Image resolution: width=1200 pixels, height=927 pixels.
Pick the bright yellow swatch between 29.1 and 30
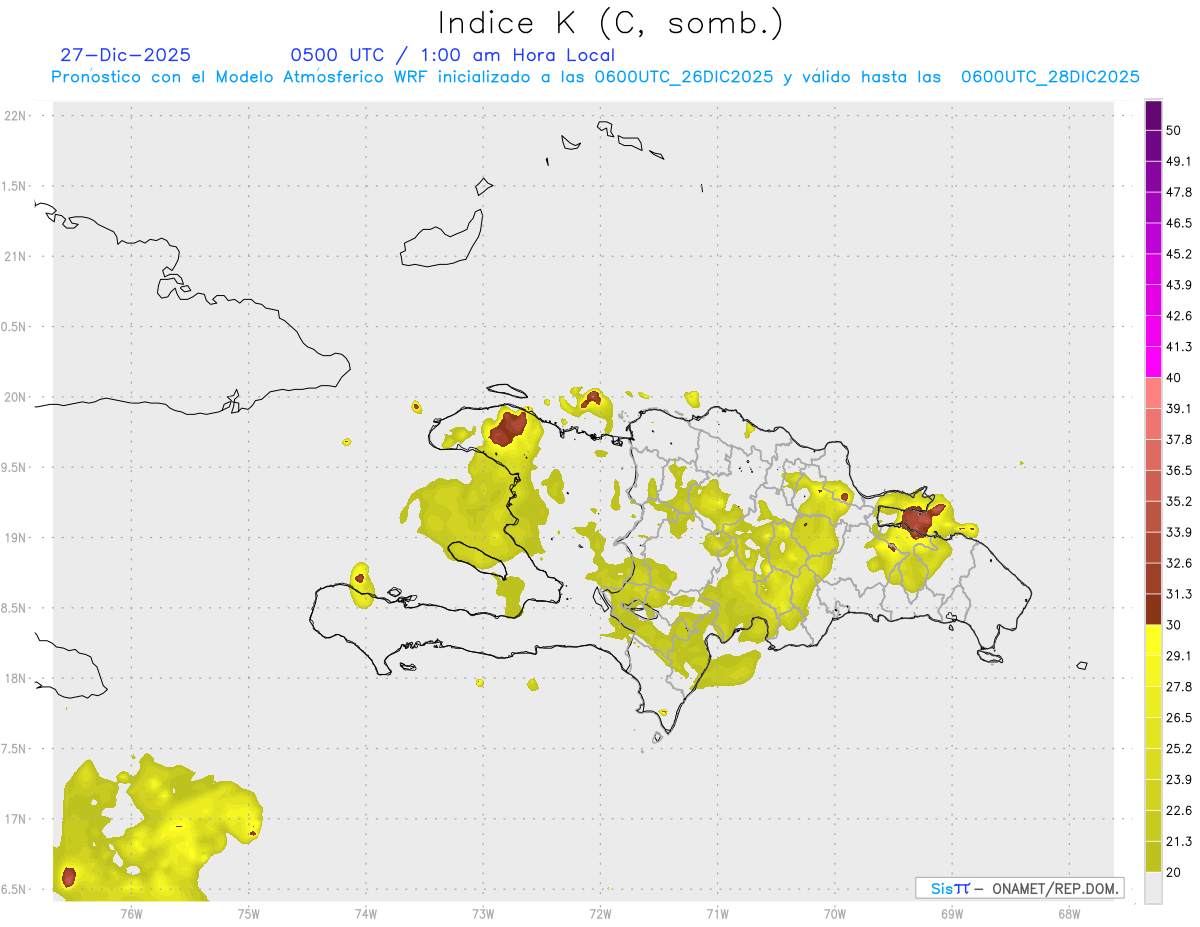tap(1153, 640)
